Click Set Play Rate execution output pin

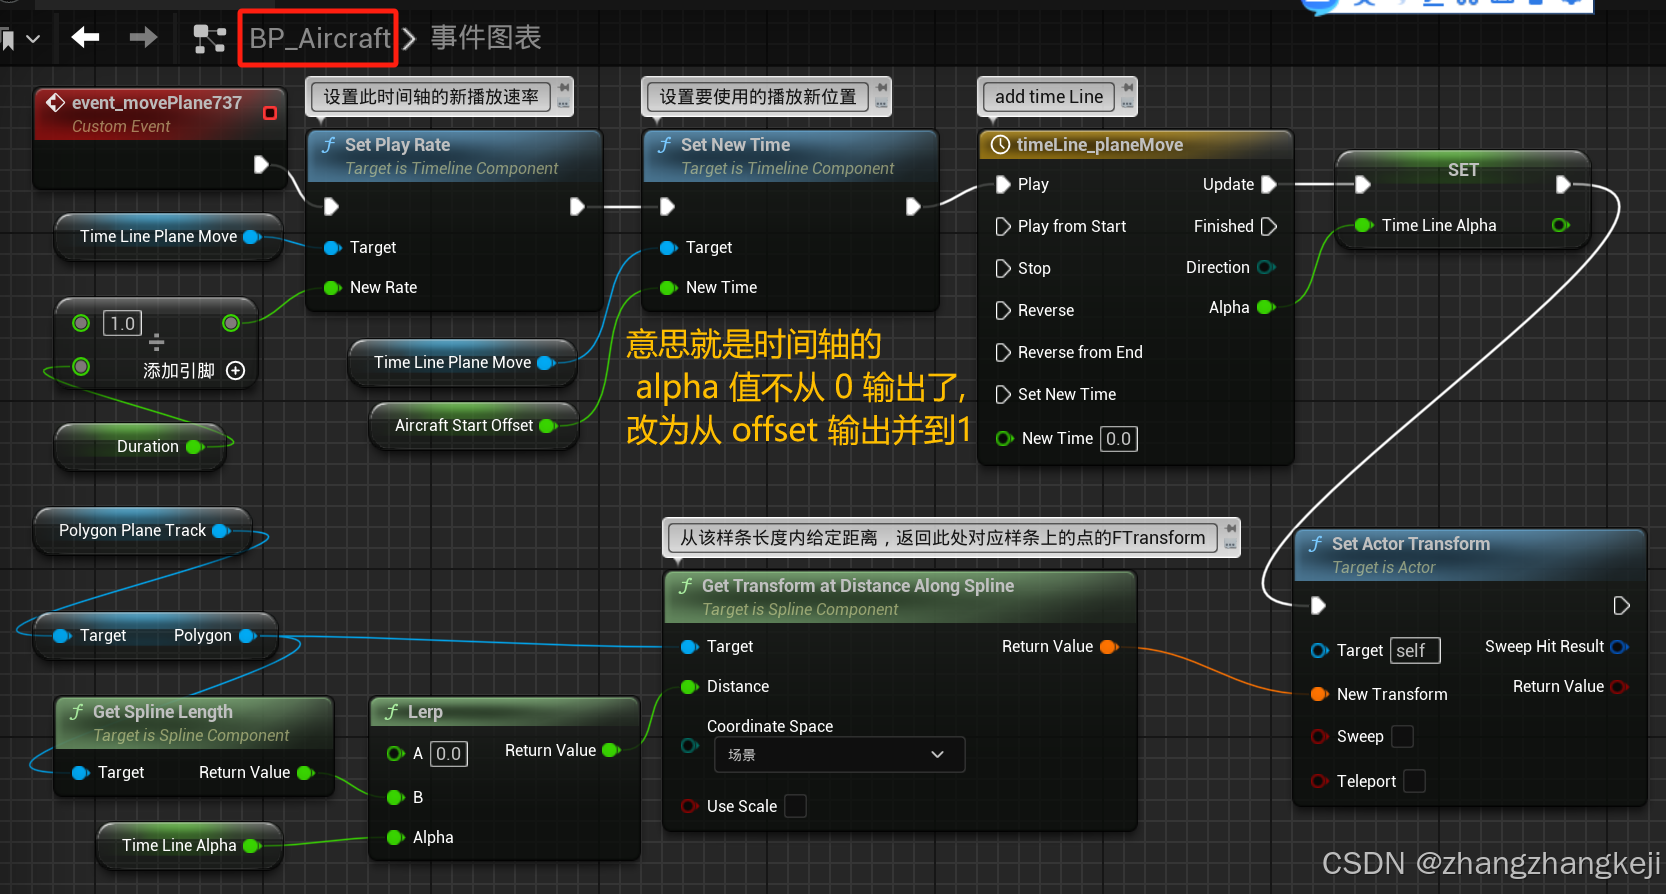(x=577, y=206)
